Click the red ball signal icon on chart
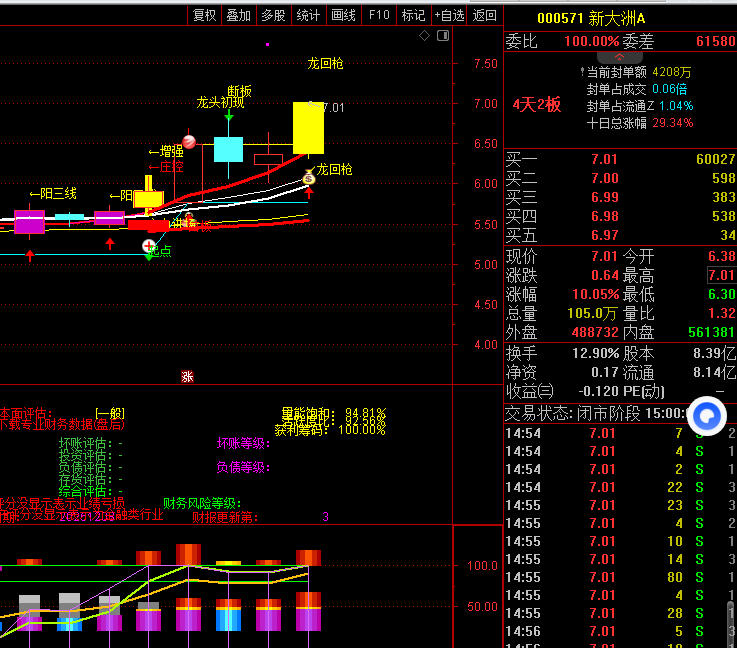737x648 pixels. click(x=188, y=142)
